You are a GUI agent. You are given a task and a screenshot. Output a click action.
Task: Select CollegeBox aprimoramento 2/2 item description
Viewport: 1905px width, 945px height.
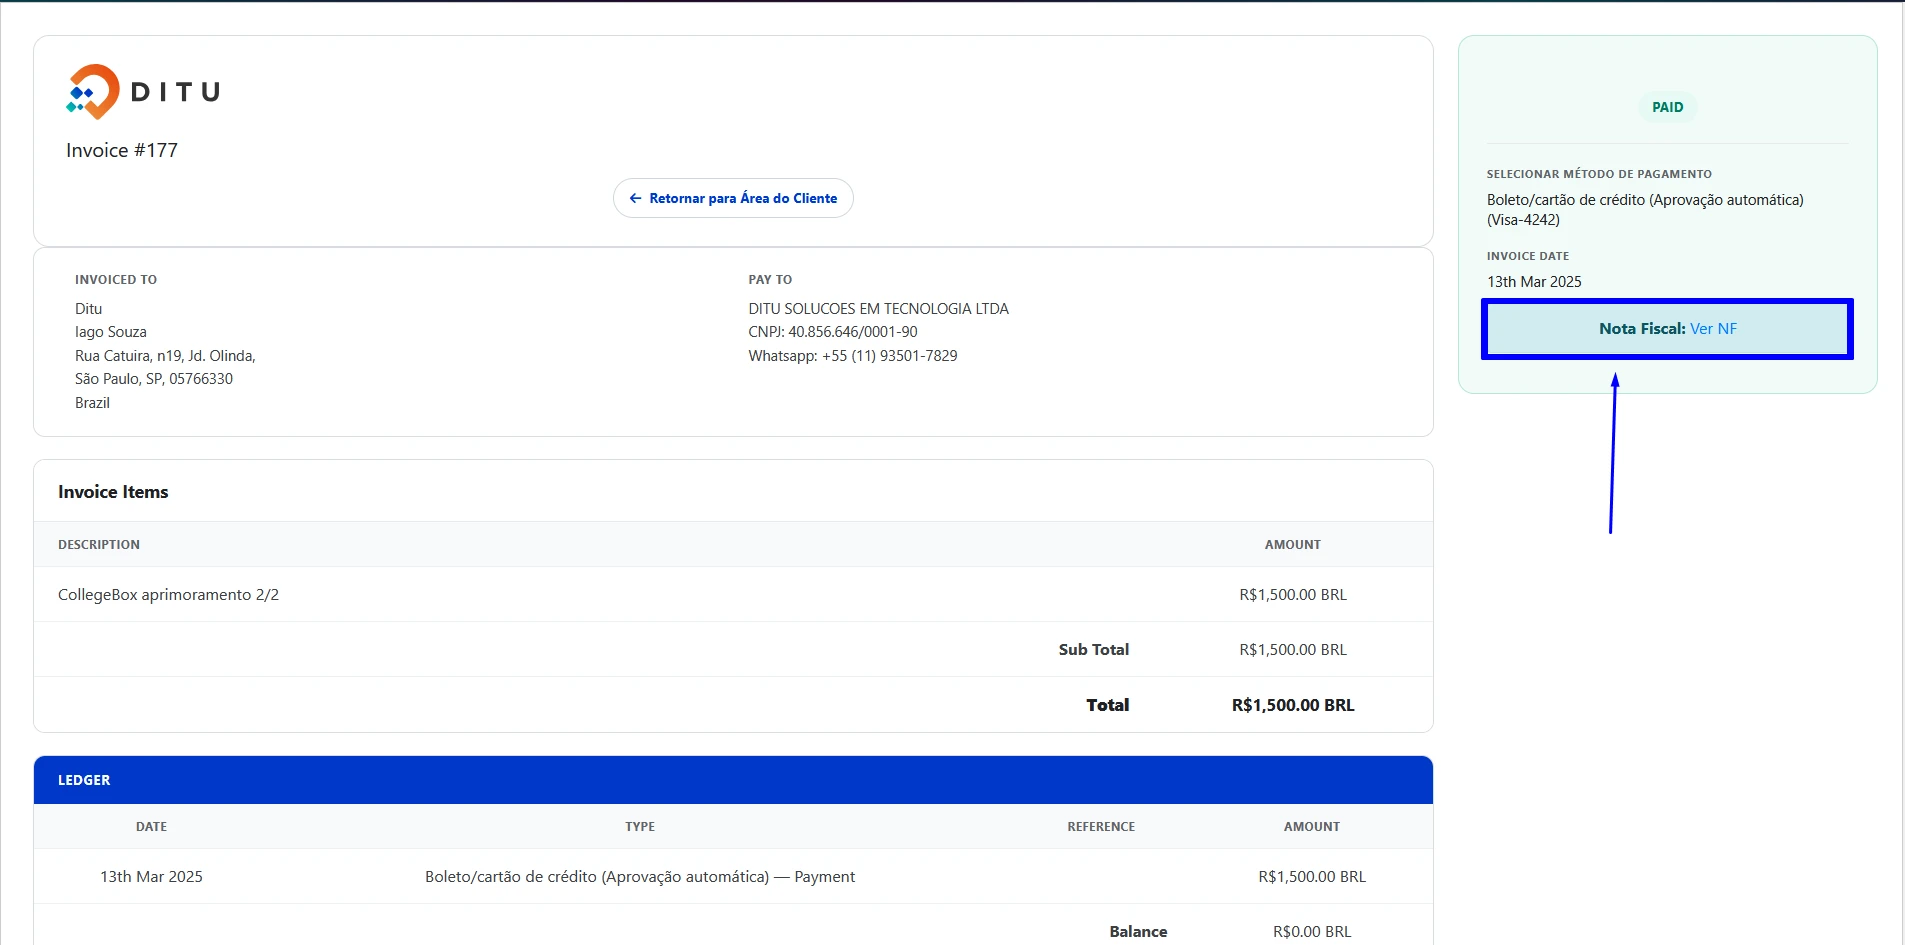(x=168, y=595)
